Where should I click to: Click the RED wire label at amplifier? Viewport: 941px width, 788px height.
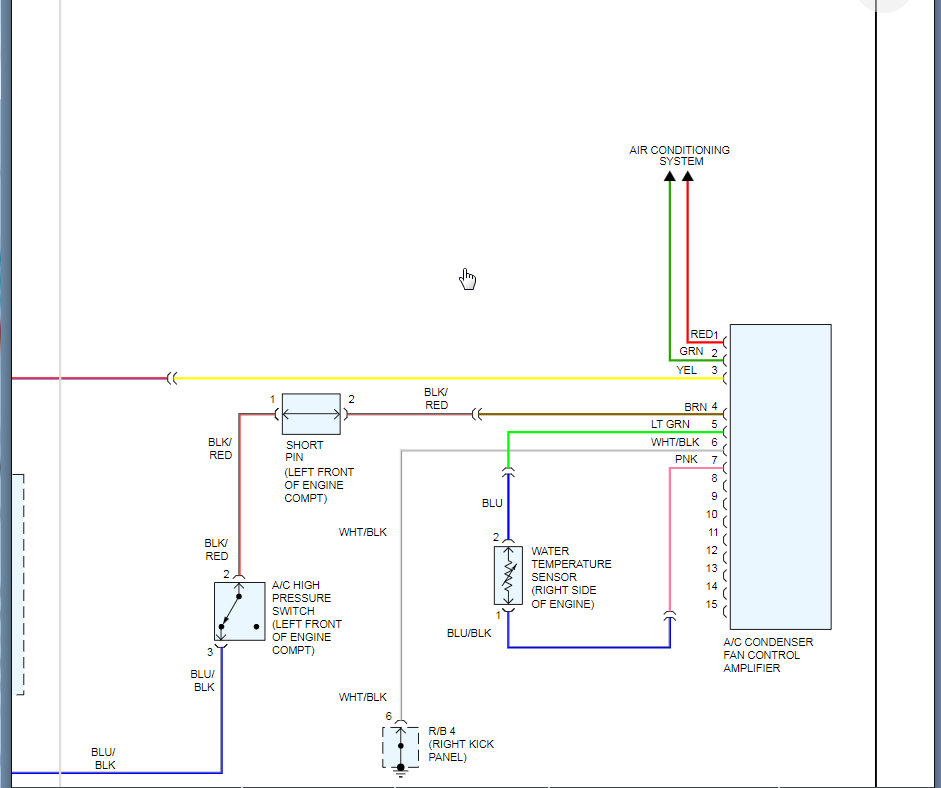coord(701,334)
